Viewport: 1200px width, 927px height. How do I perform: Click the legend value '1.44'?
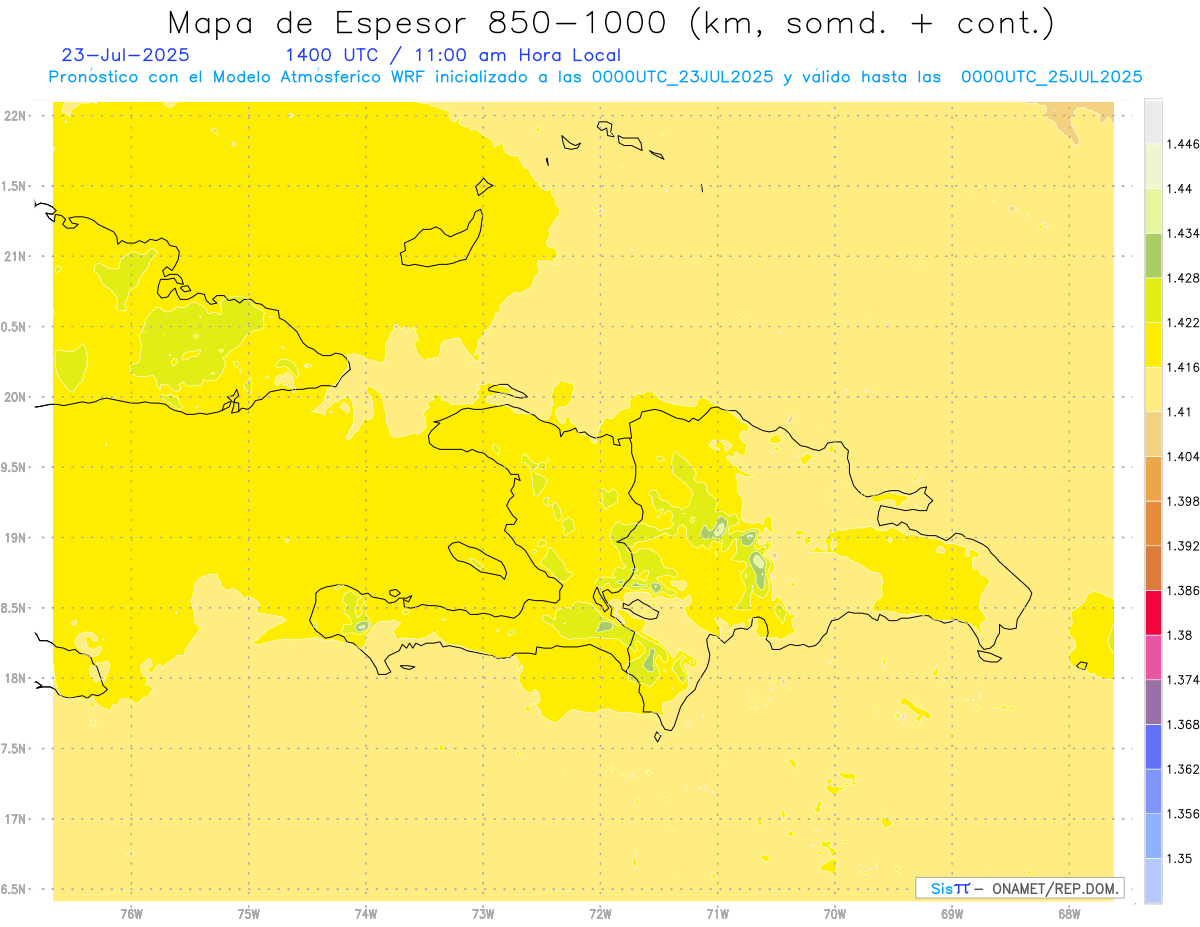point(1181,189)
